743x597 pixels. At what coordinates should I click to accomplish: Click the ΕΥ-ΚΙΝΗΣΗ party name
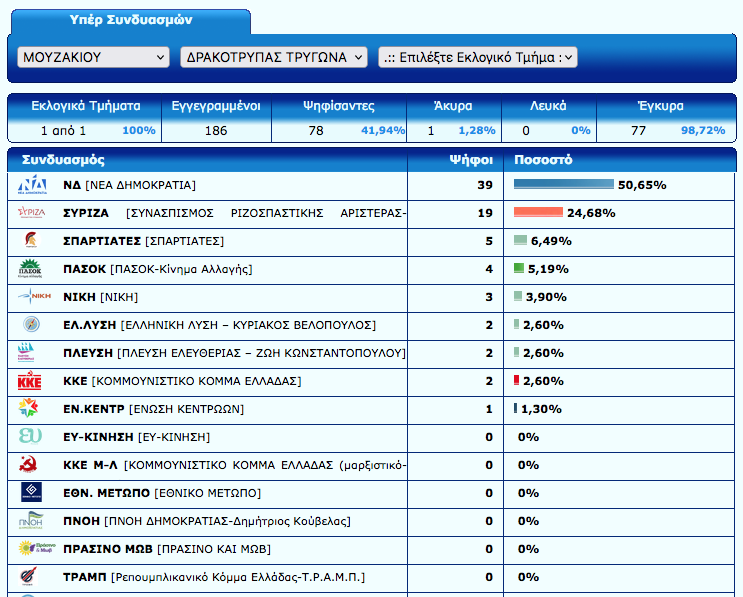pyautogui.click(x=98, y=437)
